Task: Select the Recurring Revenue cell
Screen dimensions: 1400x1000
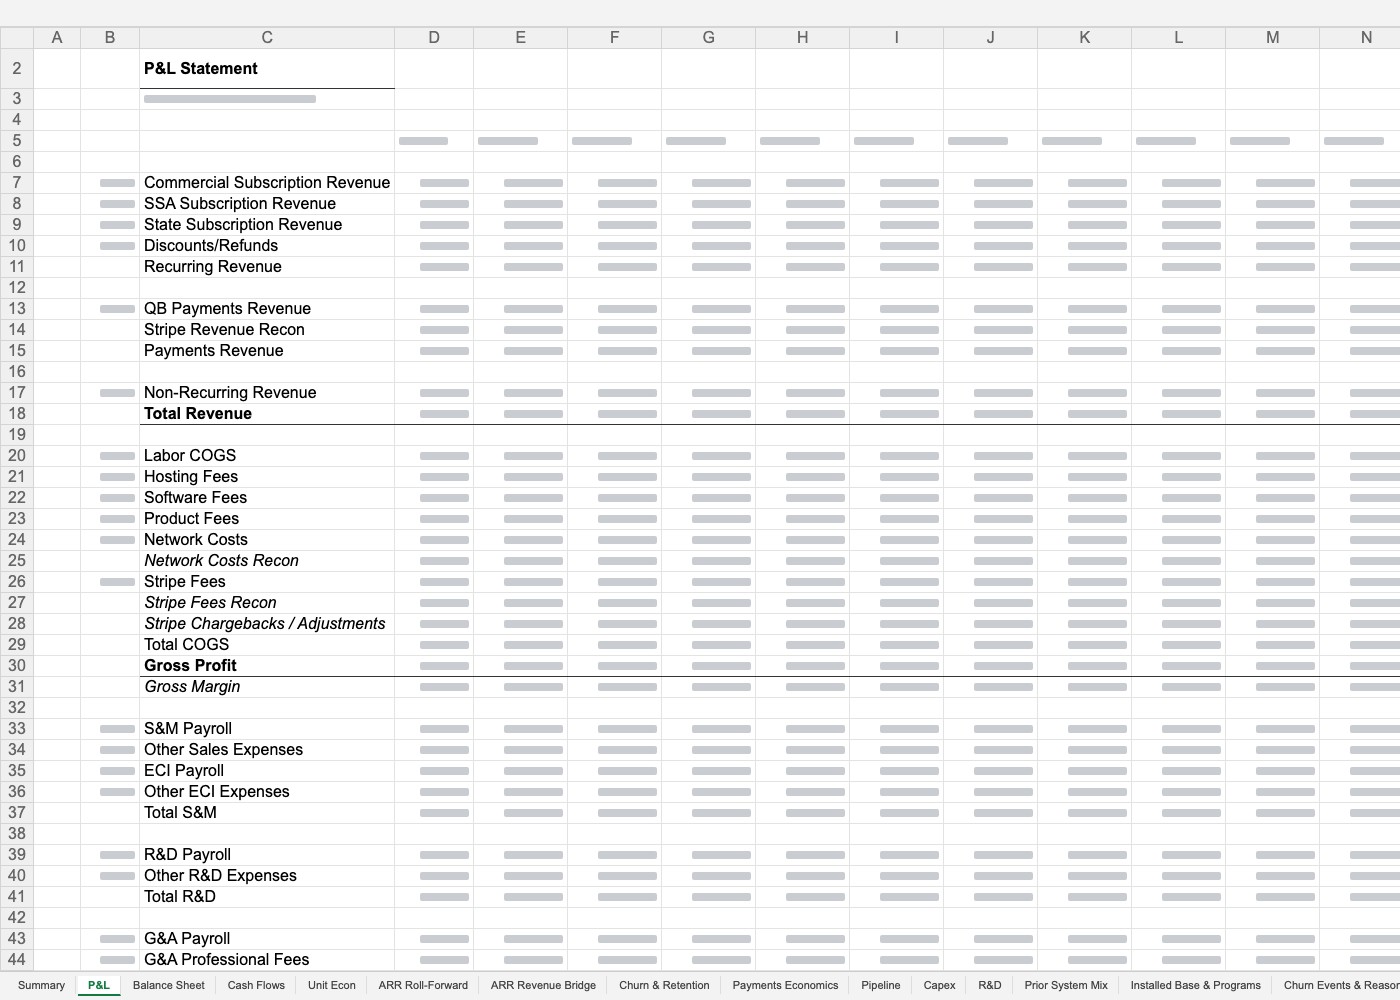Action: click(267, 267)
